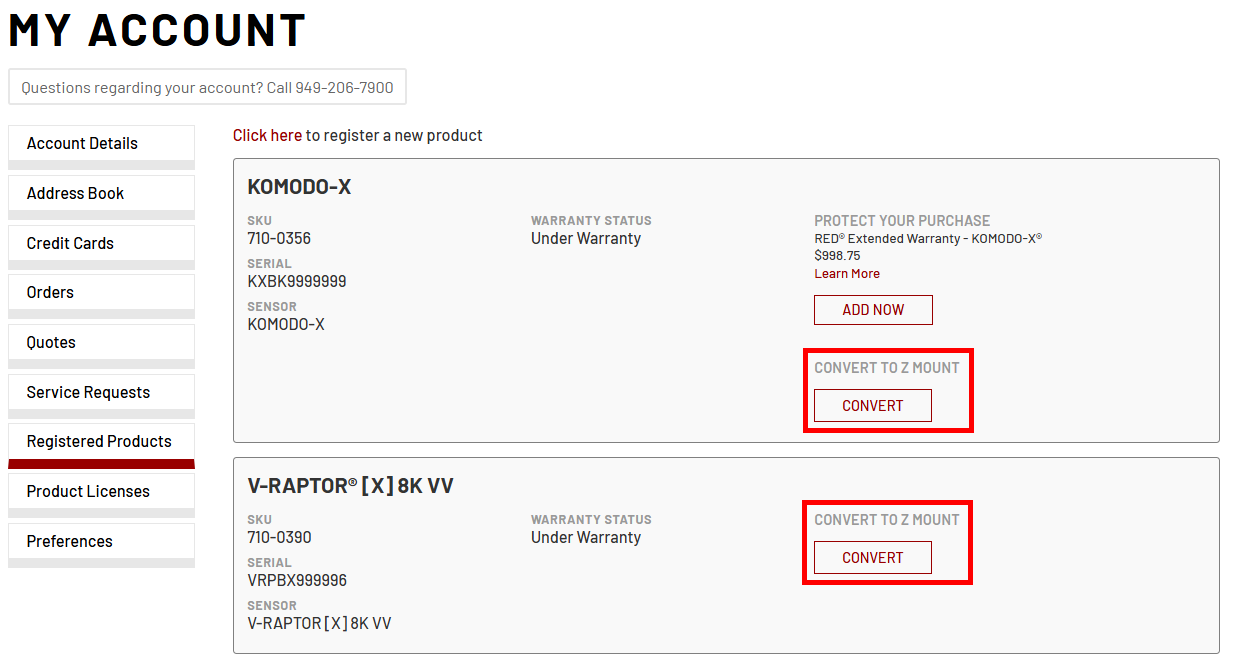The width and height of the screenshot is (1235, 665).
Task: Click the 'Click here' register product link
Action: click(x=267, y=135)
